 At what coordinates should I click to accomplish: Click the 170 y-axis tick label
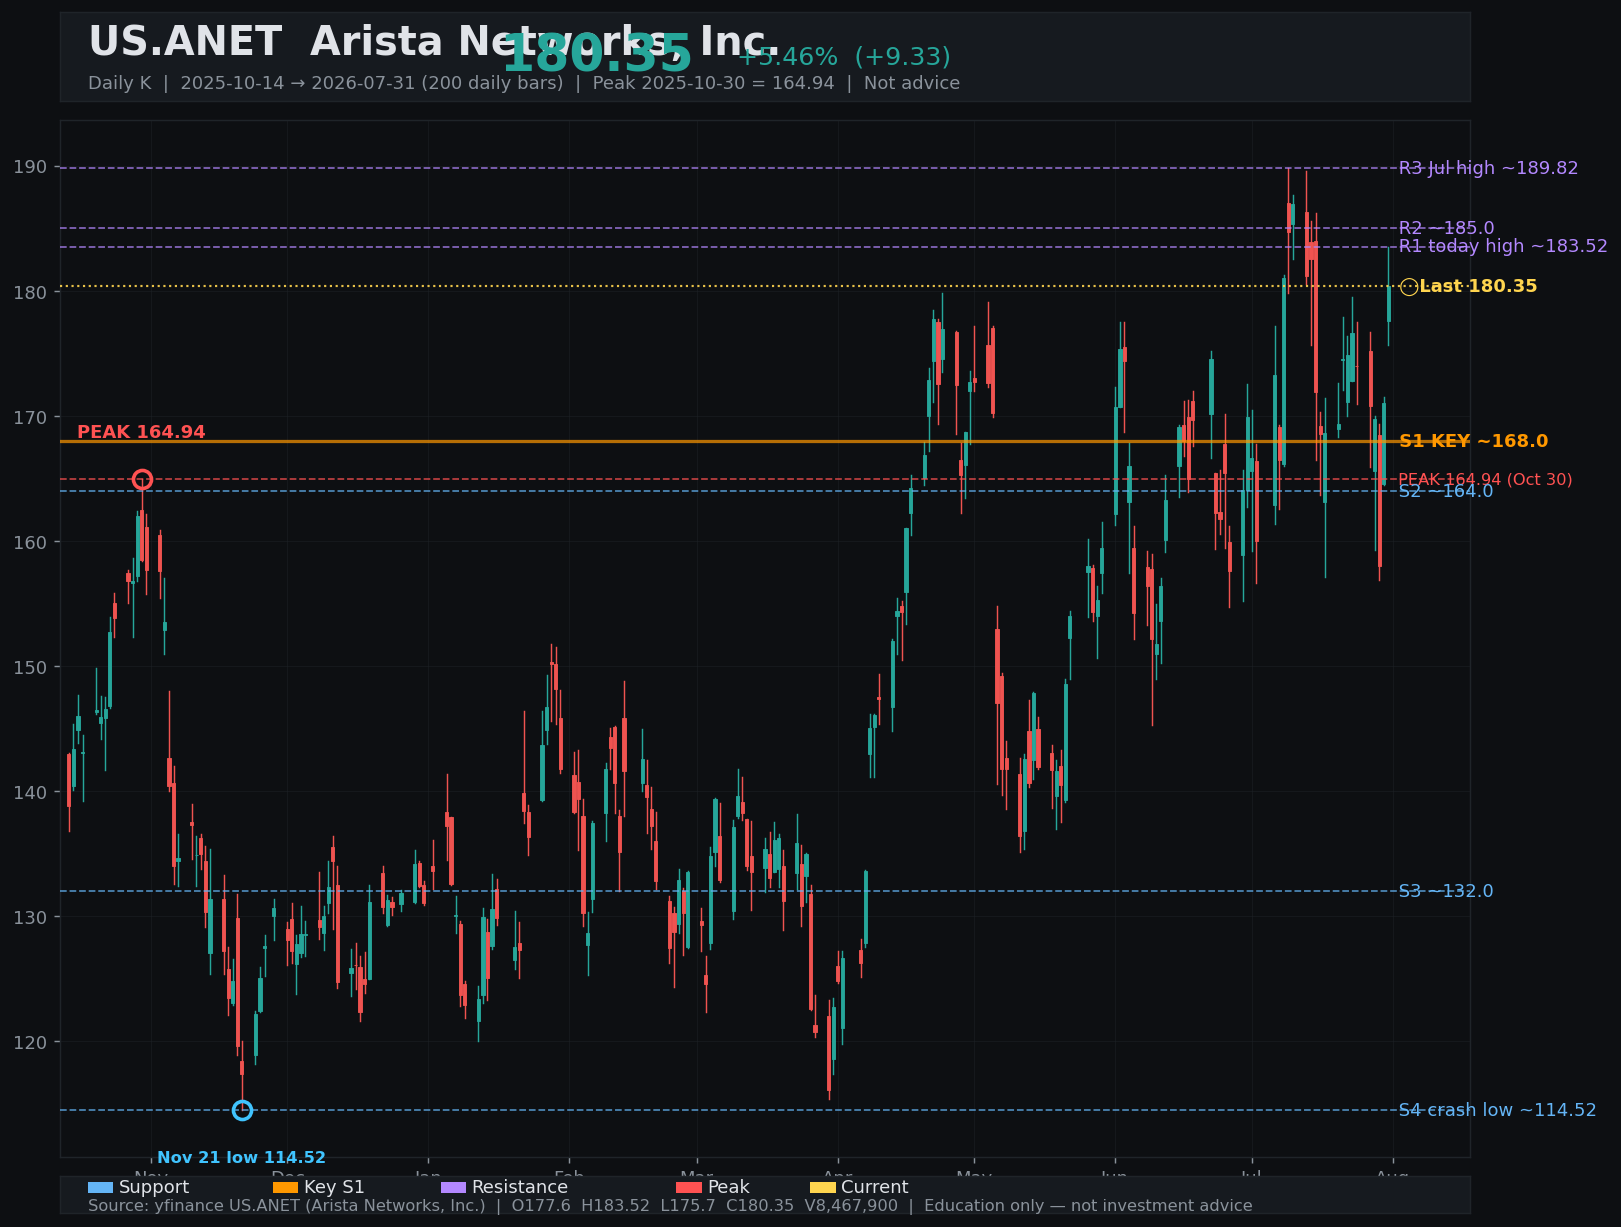click(x=30, y=417)
